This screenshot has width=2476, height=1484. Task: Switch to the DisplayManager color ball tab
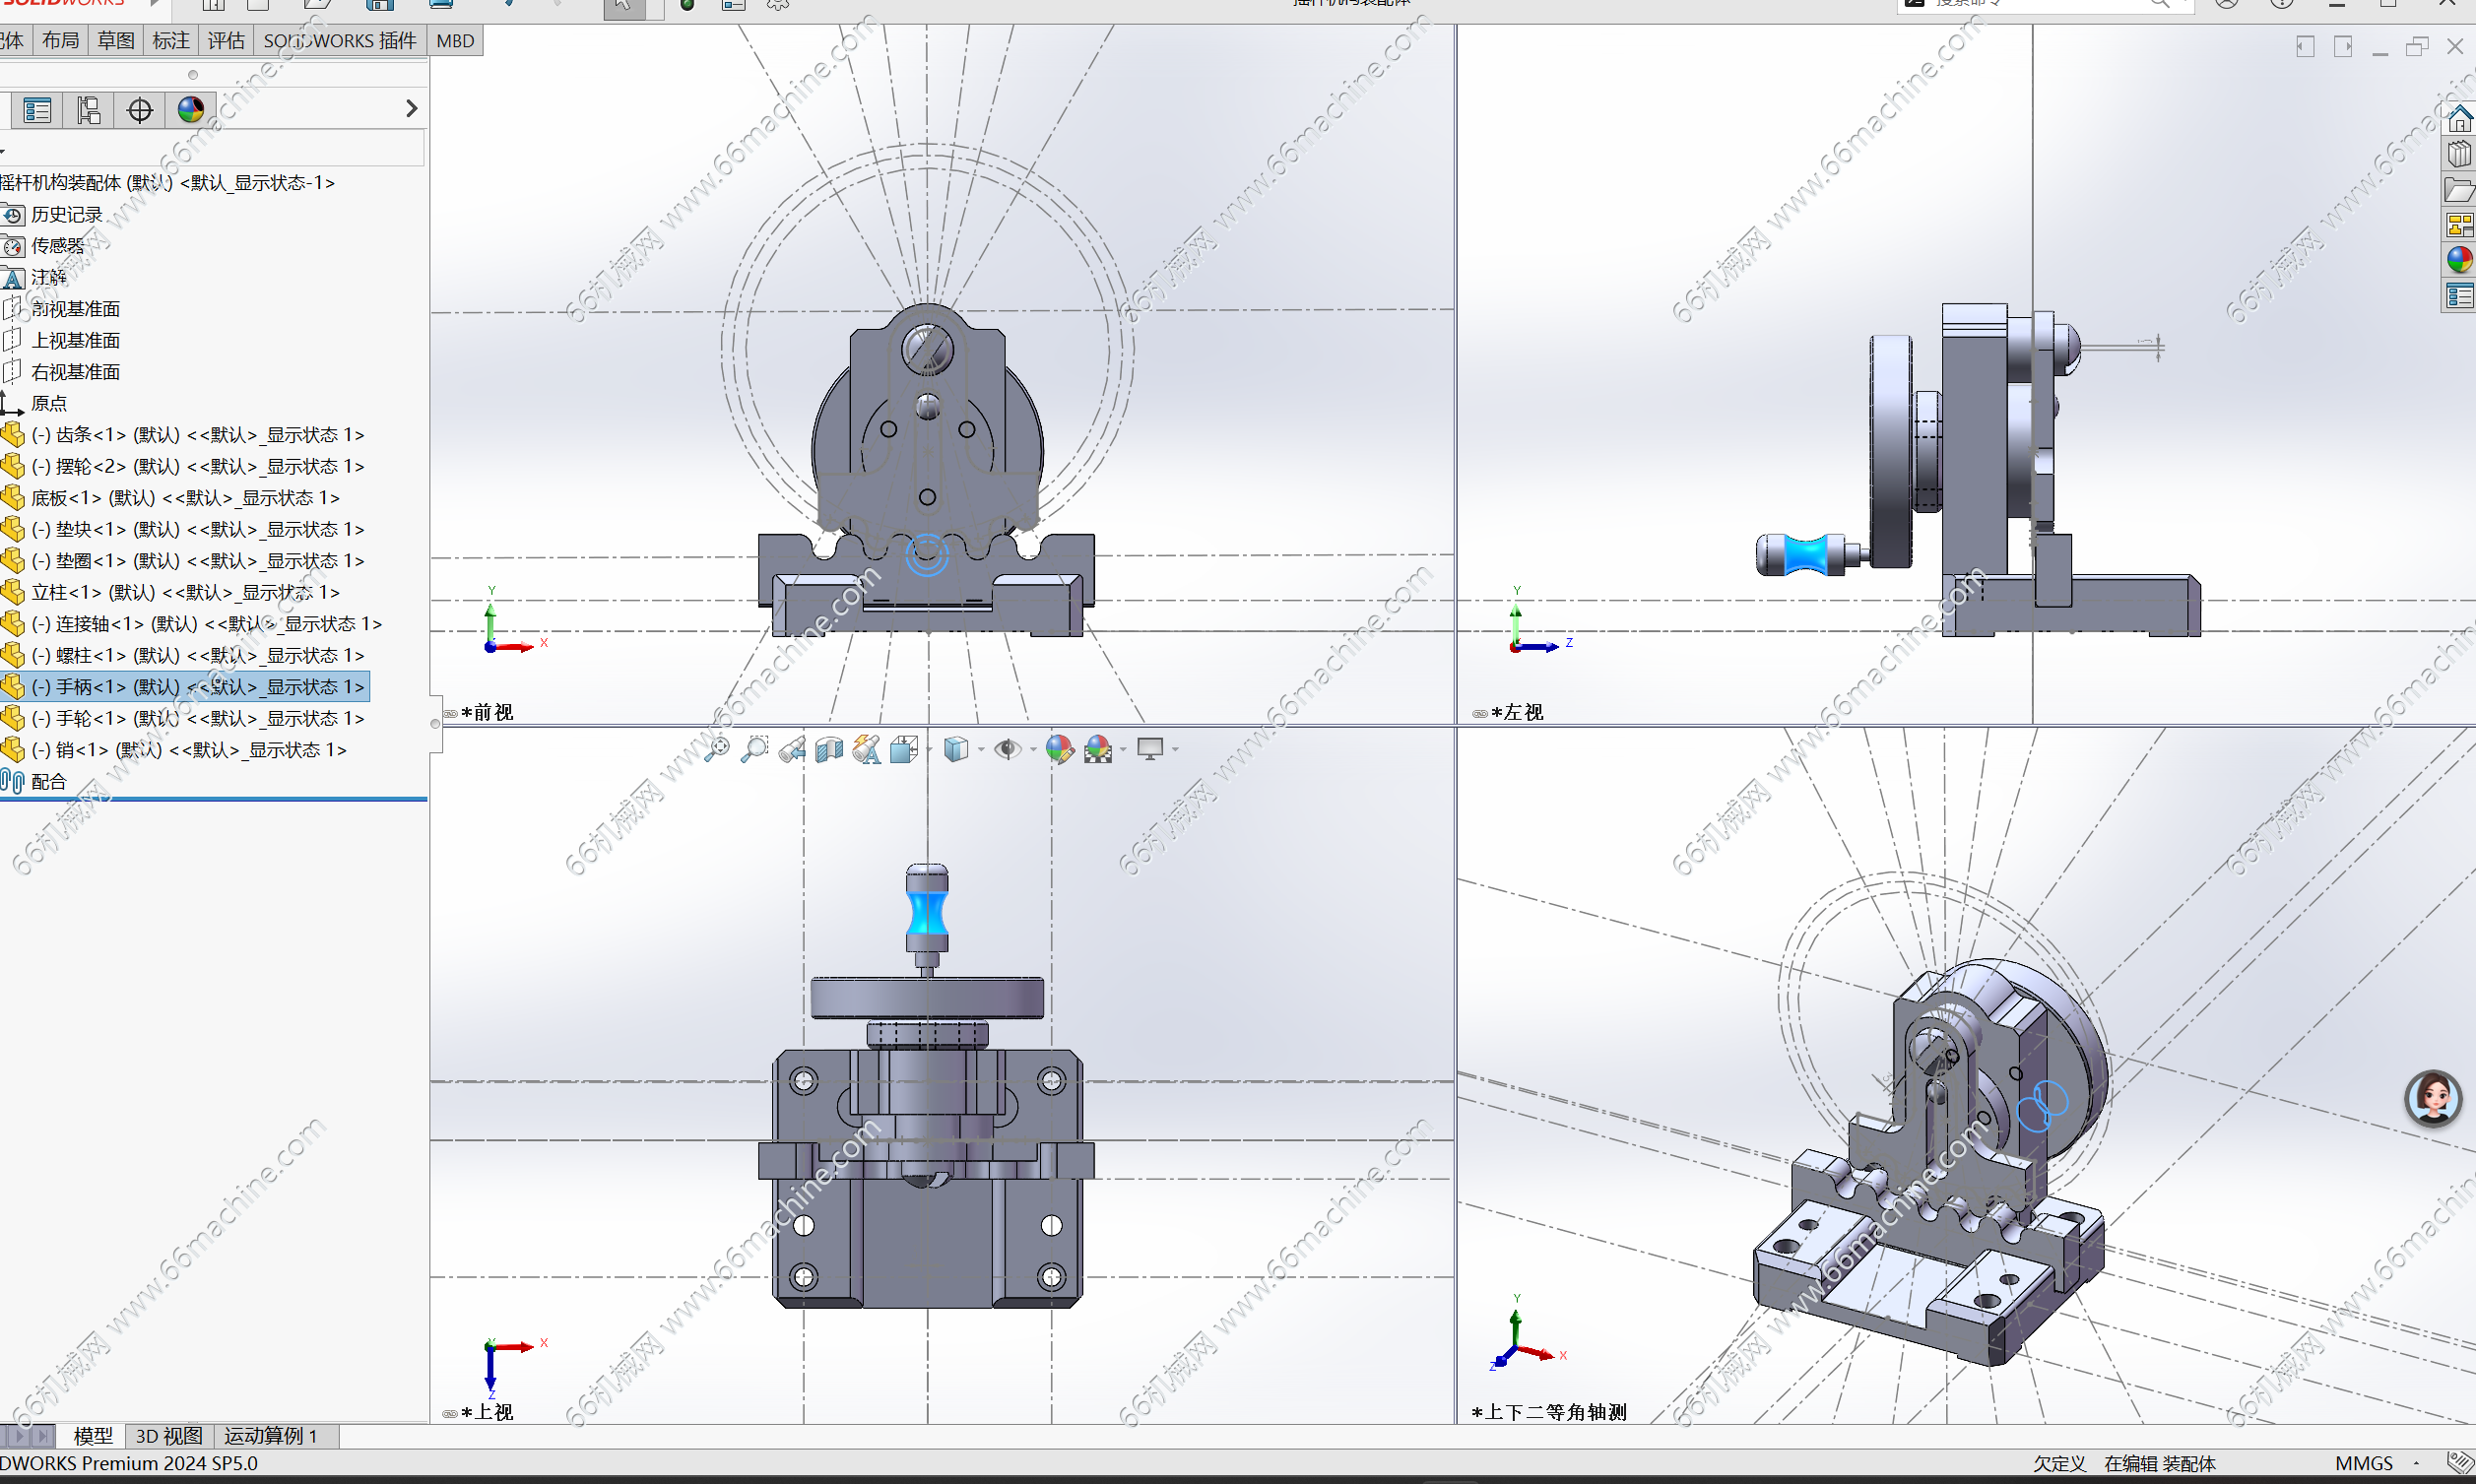[x=191, y=110]
